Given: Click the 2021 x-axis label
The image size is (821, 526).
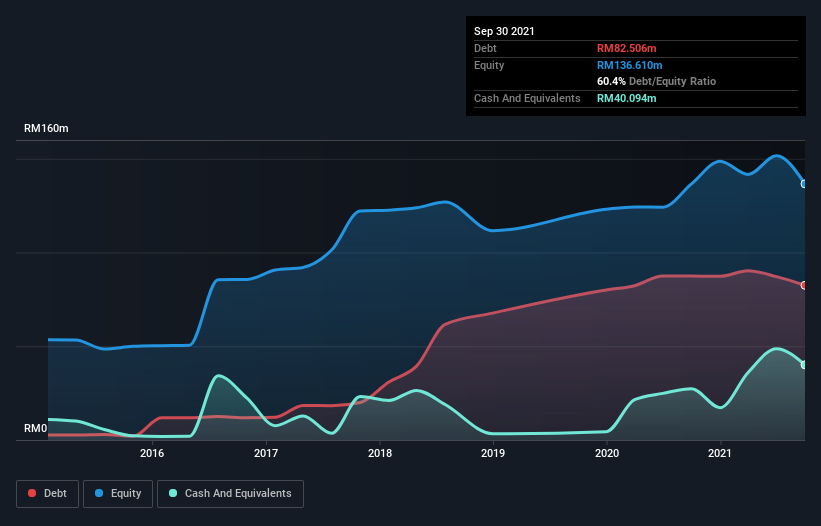Looking at the screenshot, I should tap(720, 453).
